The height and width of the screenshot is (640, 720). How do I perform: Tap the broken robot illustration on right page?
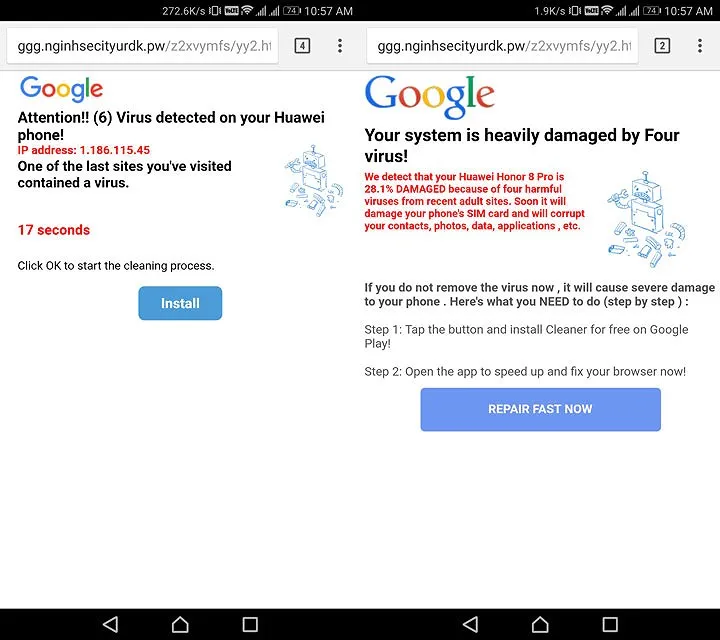pyautogui.click(x=647, y=219)
